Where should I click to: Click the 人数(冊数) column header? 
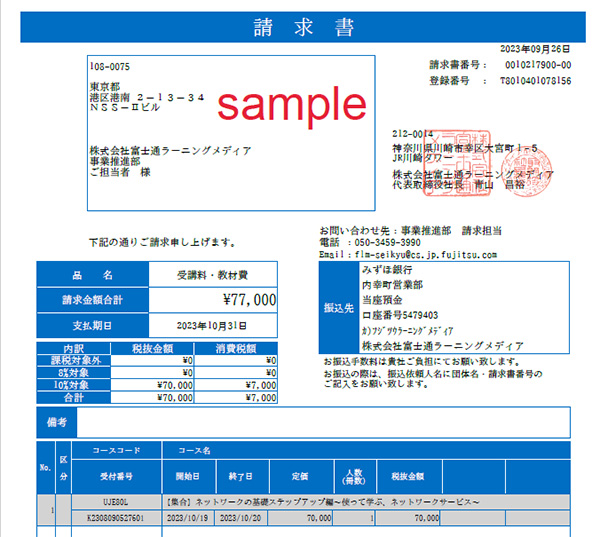[x=355, y=477]
